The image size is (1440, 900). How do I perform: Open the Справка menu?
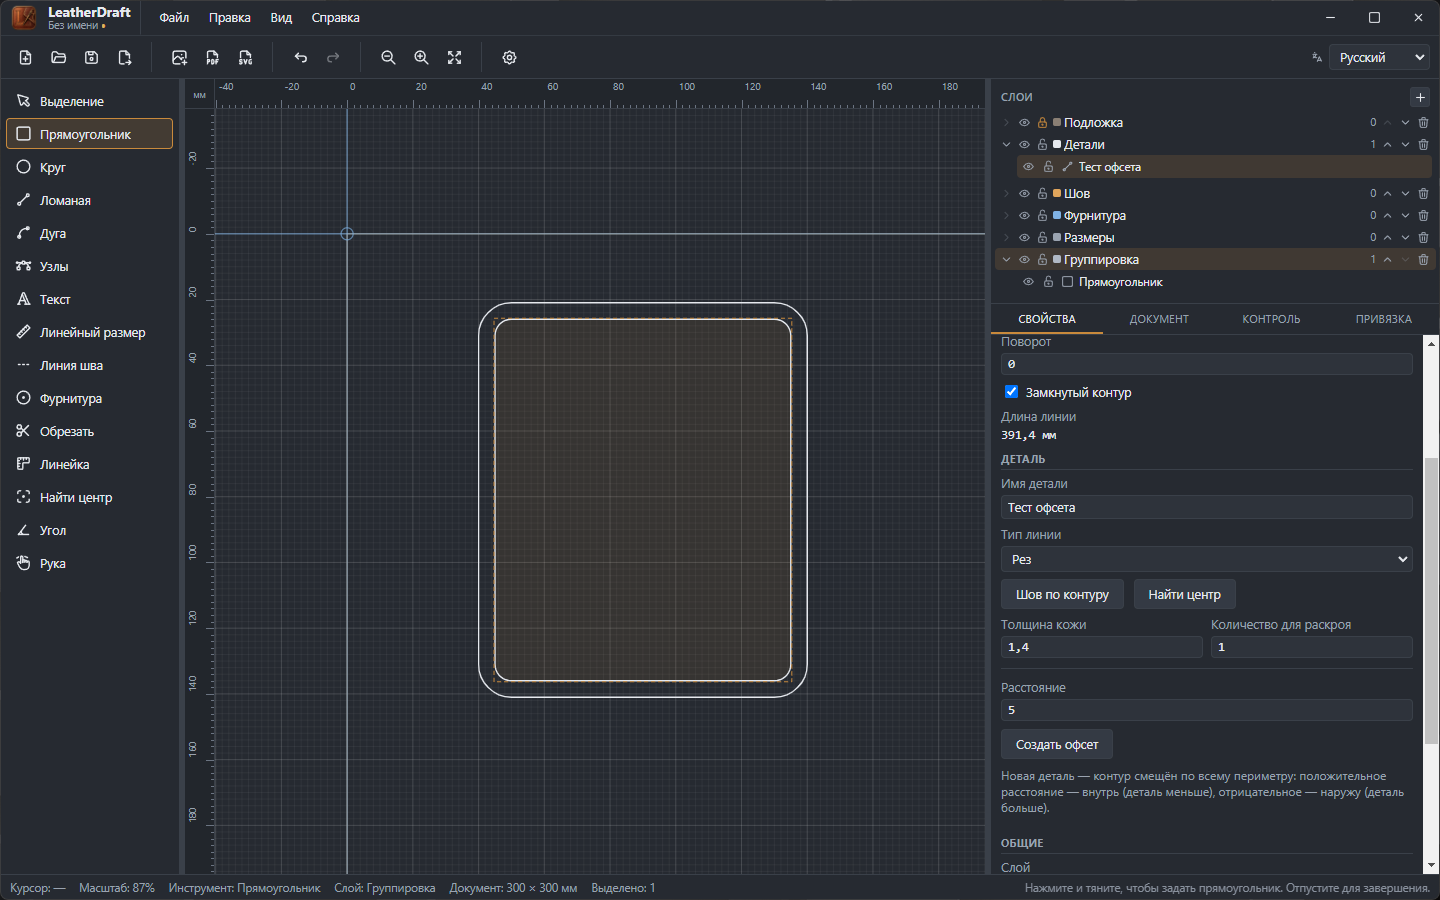coord(335,18)
